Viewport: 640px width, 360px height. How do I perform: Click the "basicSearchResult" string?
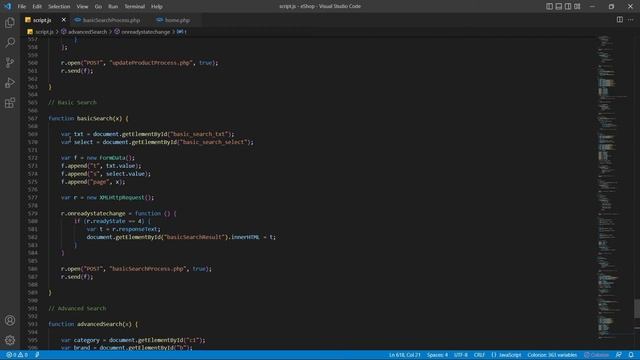[x=194, y=237]
